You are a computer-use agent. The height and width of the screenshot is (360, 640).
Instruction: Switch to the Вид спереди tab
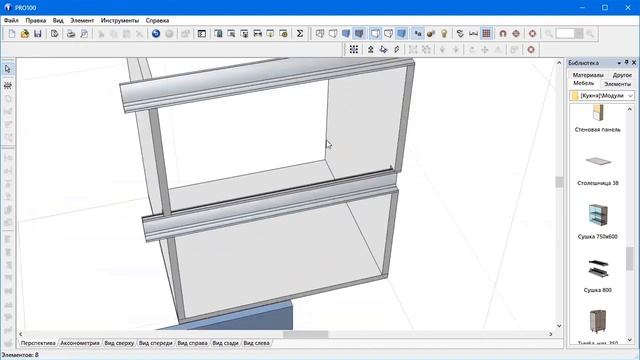156,343
